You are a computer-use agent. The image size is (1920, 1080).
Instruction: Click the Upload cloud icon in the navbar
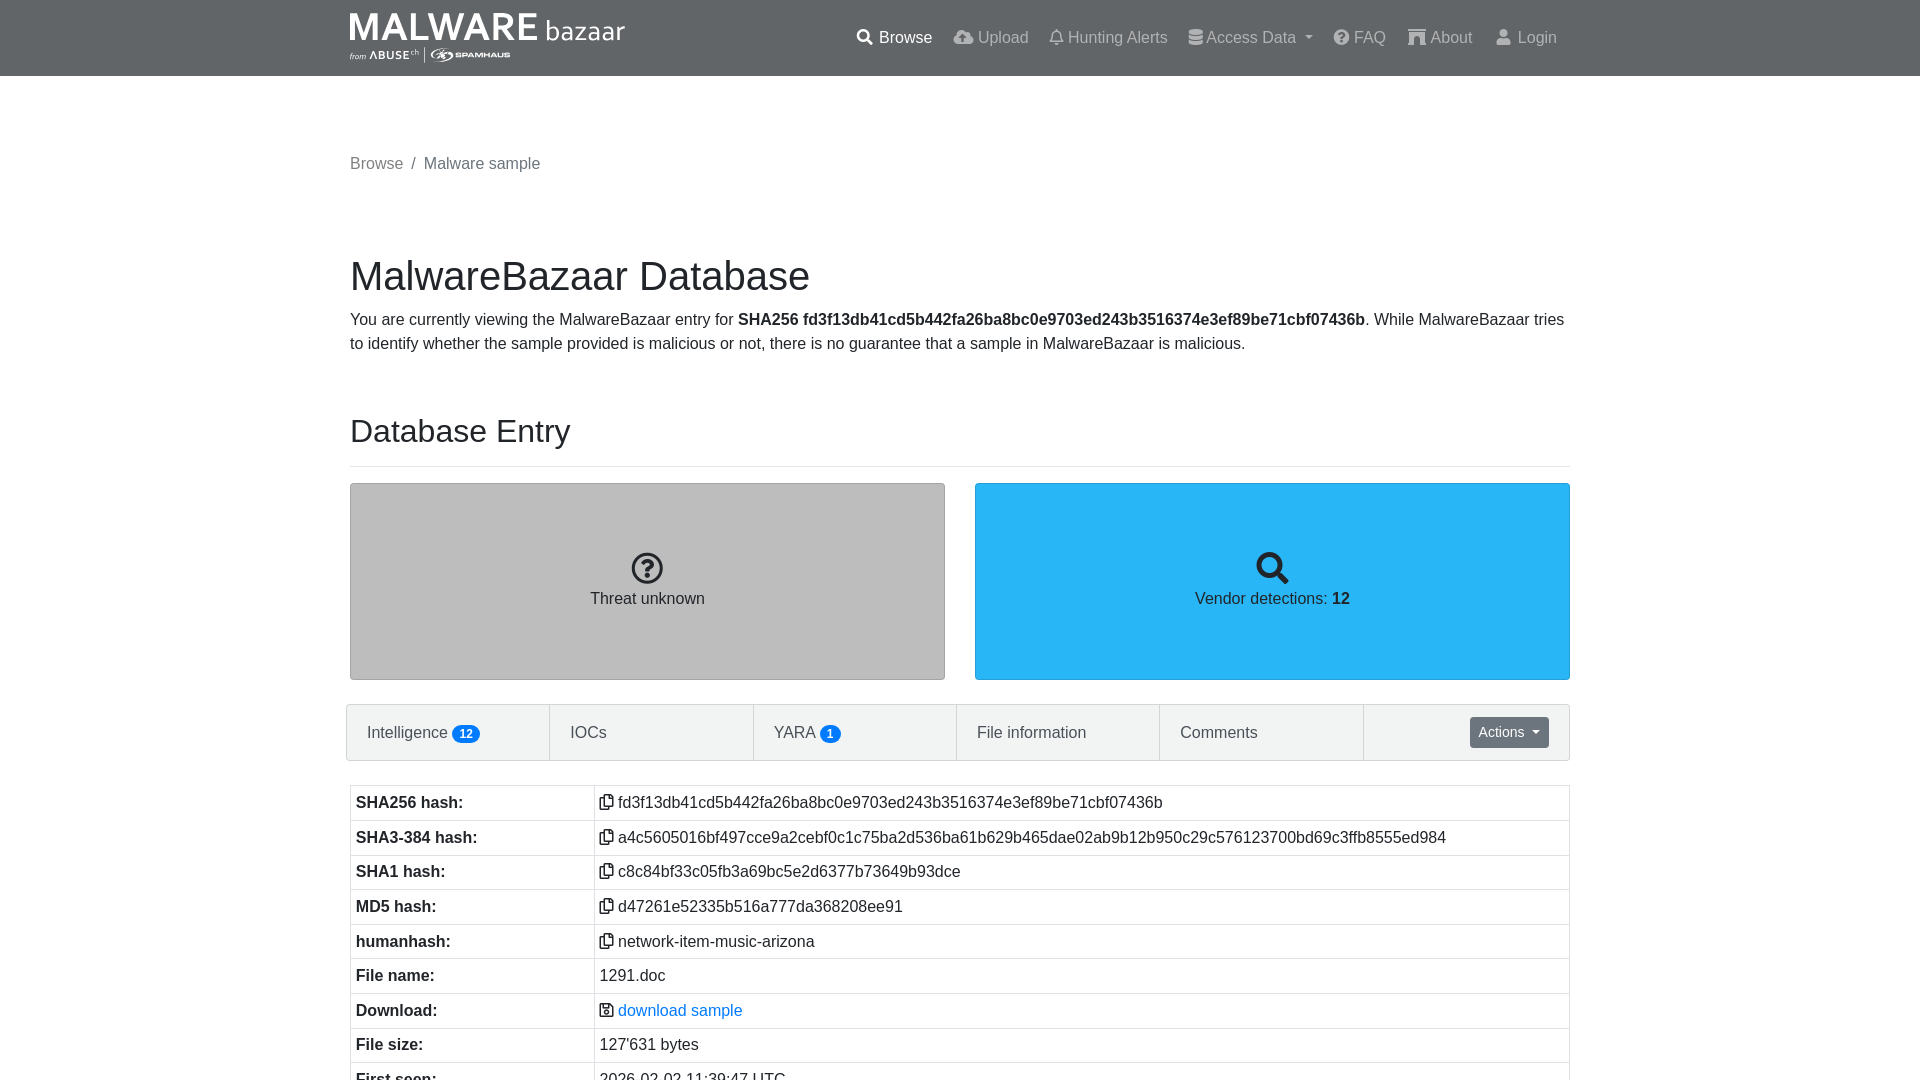pos(963,37)
